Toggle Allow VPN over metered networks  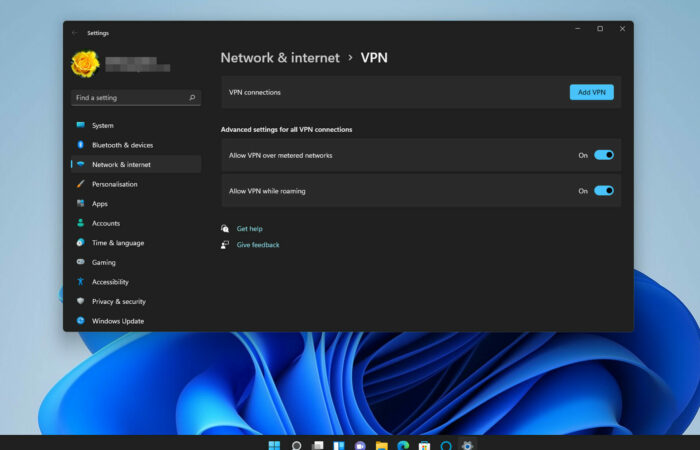tap(604, 155)
